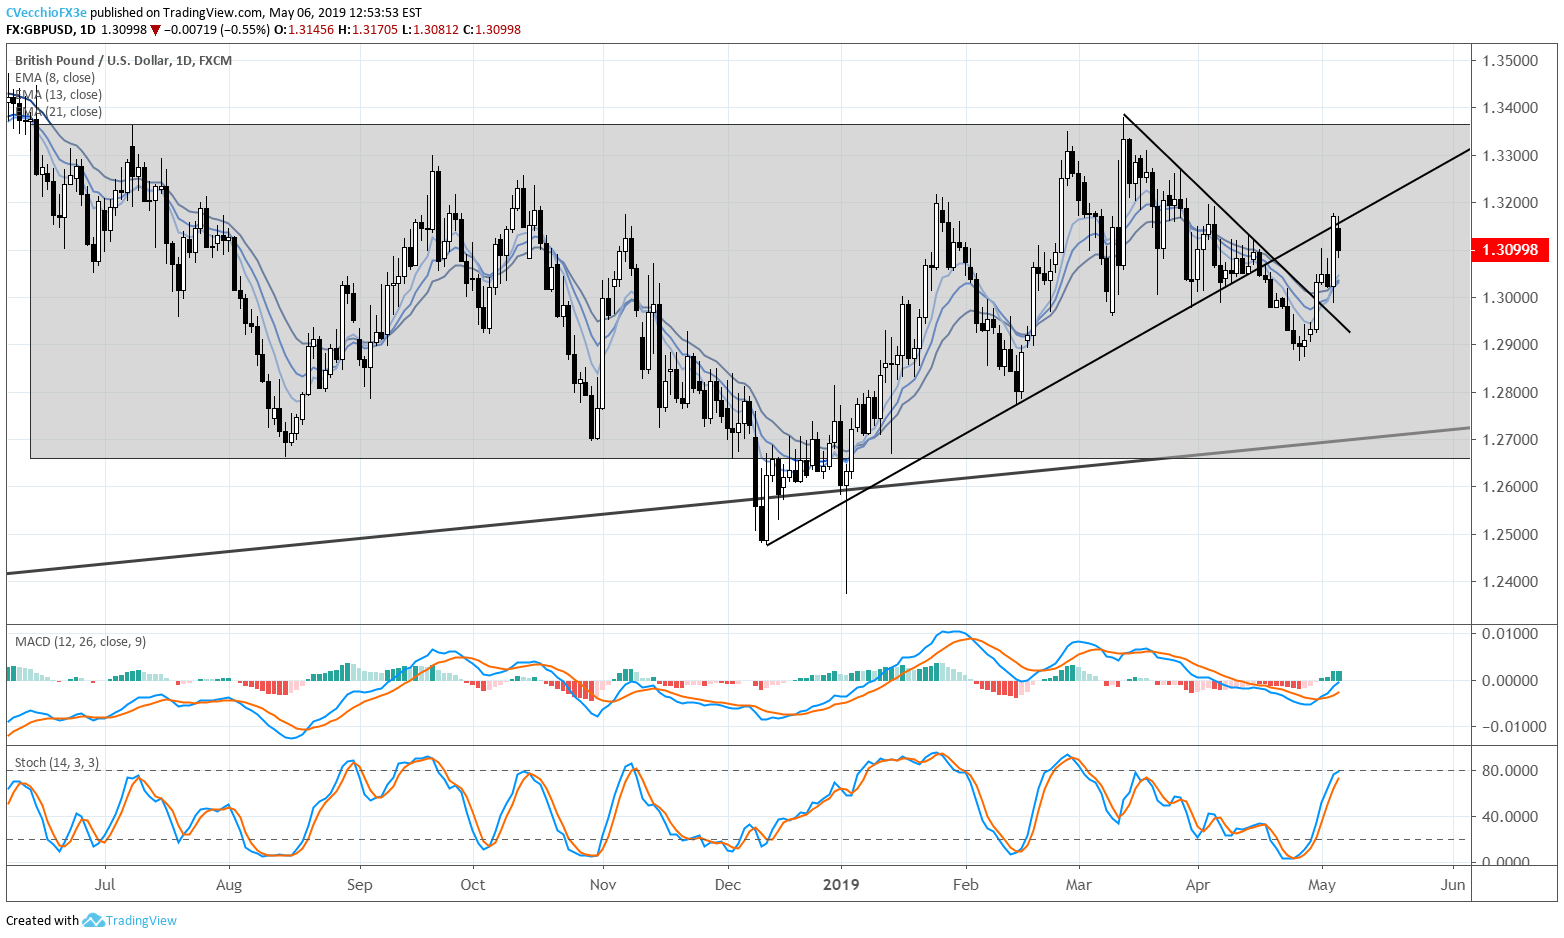Click the bold 2019 label on time axis
This screenshot has height=938, width=1564.
841,885
